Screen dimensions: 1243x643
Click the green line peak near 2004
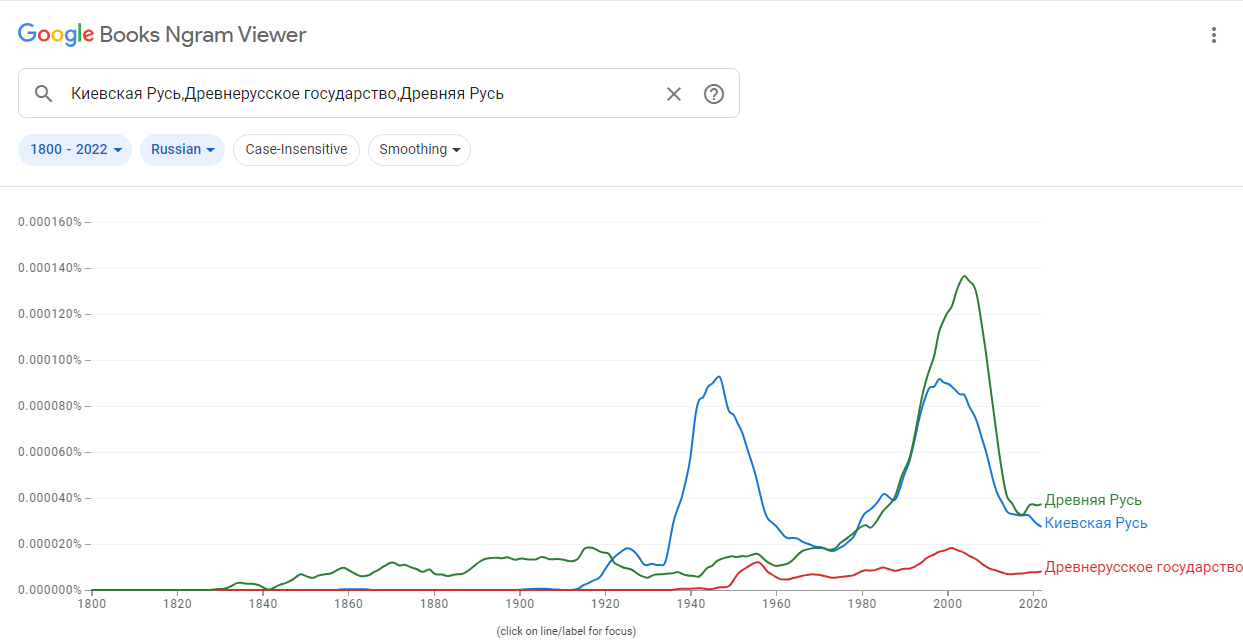pos(964,276)
